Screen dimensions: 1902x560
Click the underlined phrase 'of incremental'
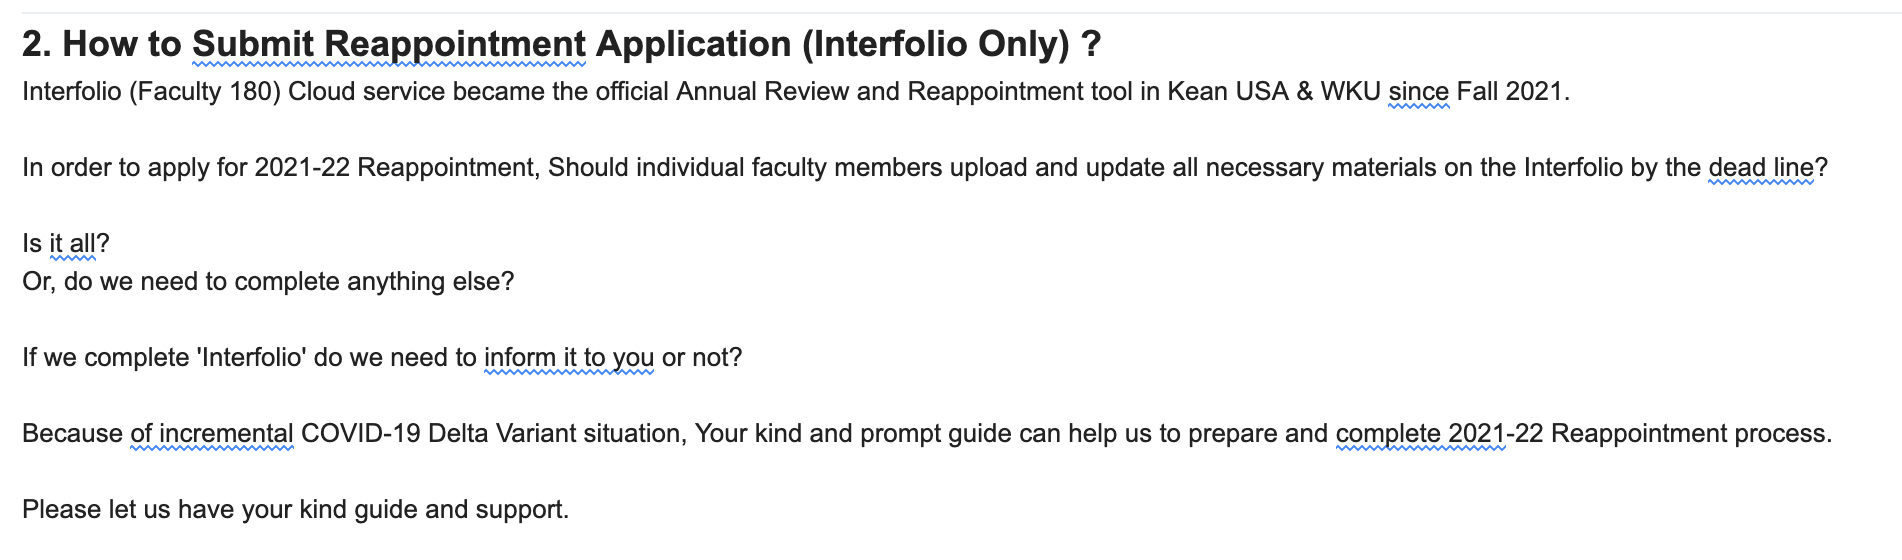(x=212, y=434)
